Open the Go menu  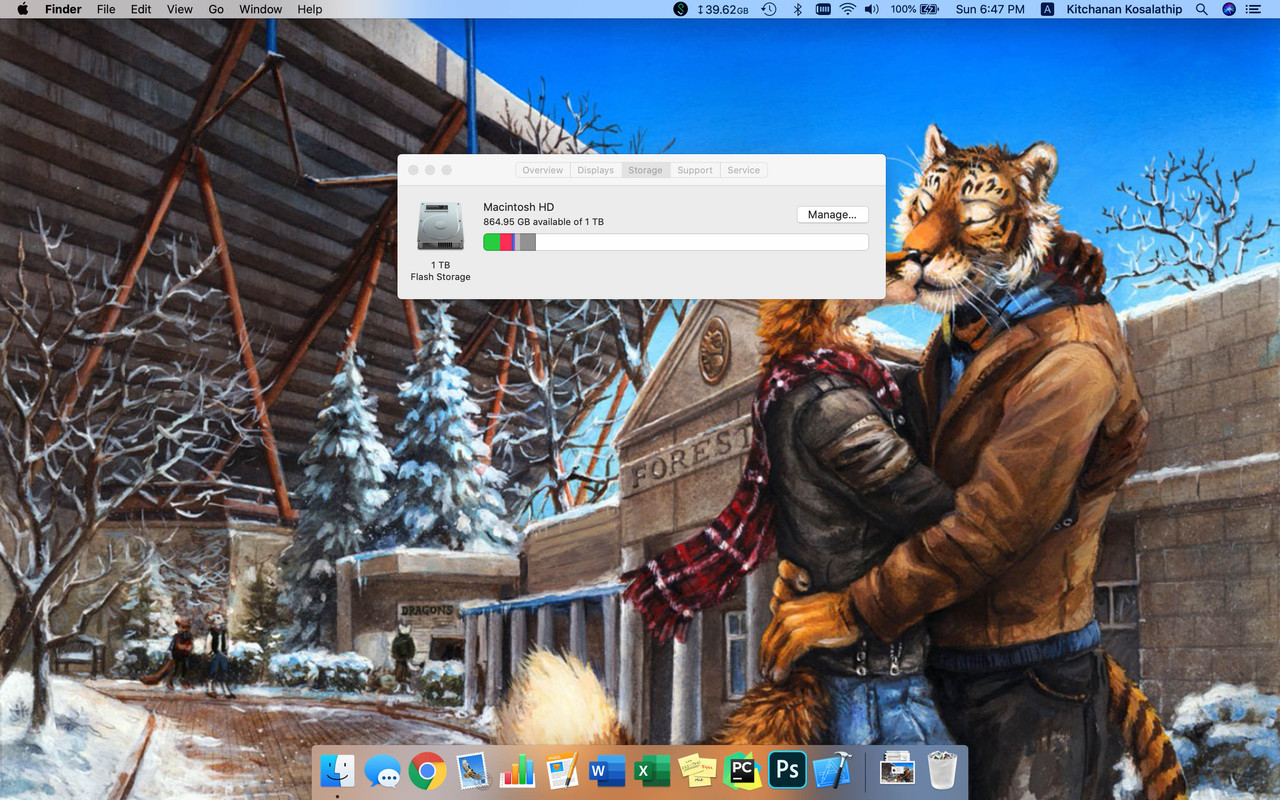click(x=216, y=9)
